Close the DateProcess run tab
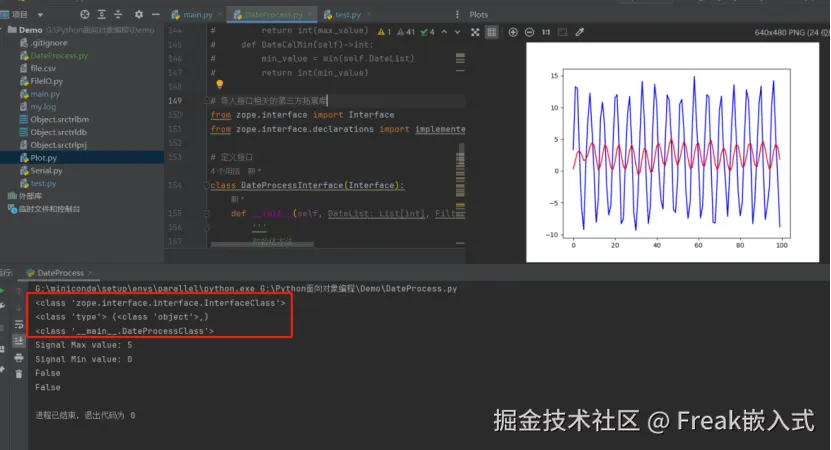Viewport: 831px width, 450px height. pos(90,273)
